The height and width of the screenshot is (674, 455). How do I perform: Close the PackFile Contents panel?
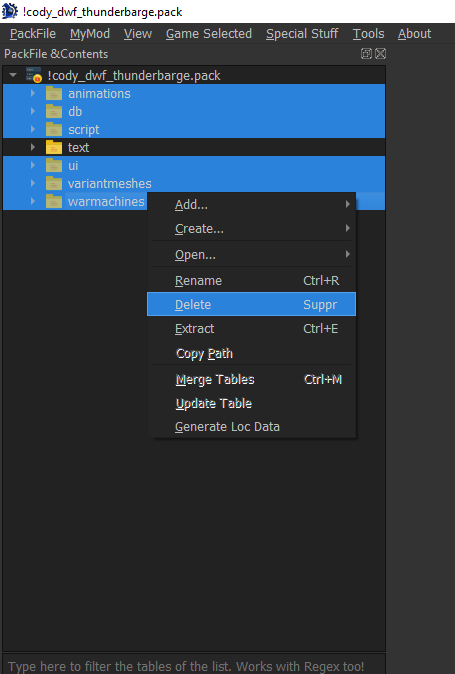(x=380, y=54)
